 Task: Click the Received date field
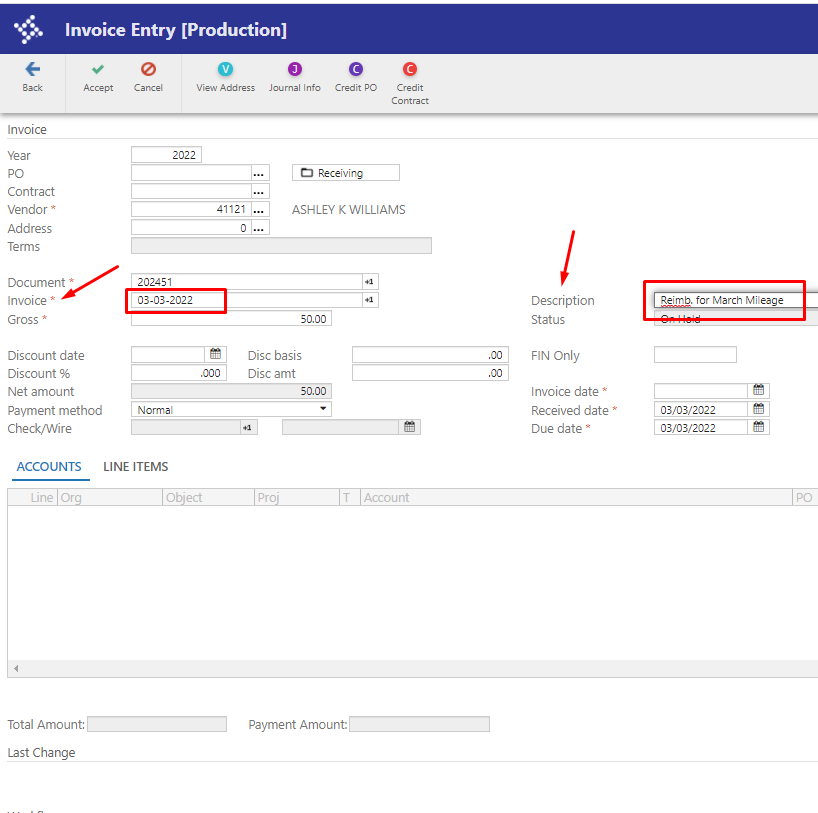tap(701, 409)
